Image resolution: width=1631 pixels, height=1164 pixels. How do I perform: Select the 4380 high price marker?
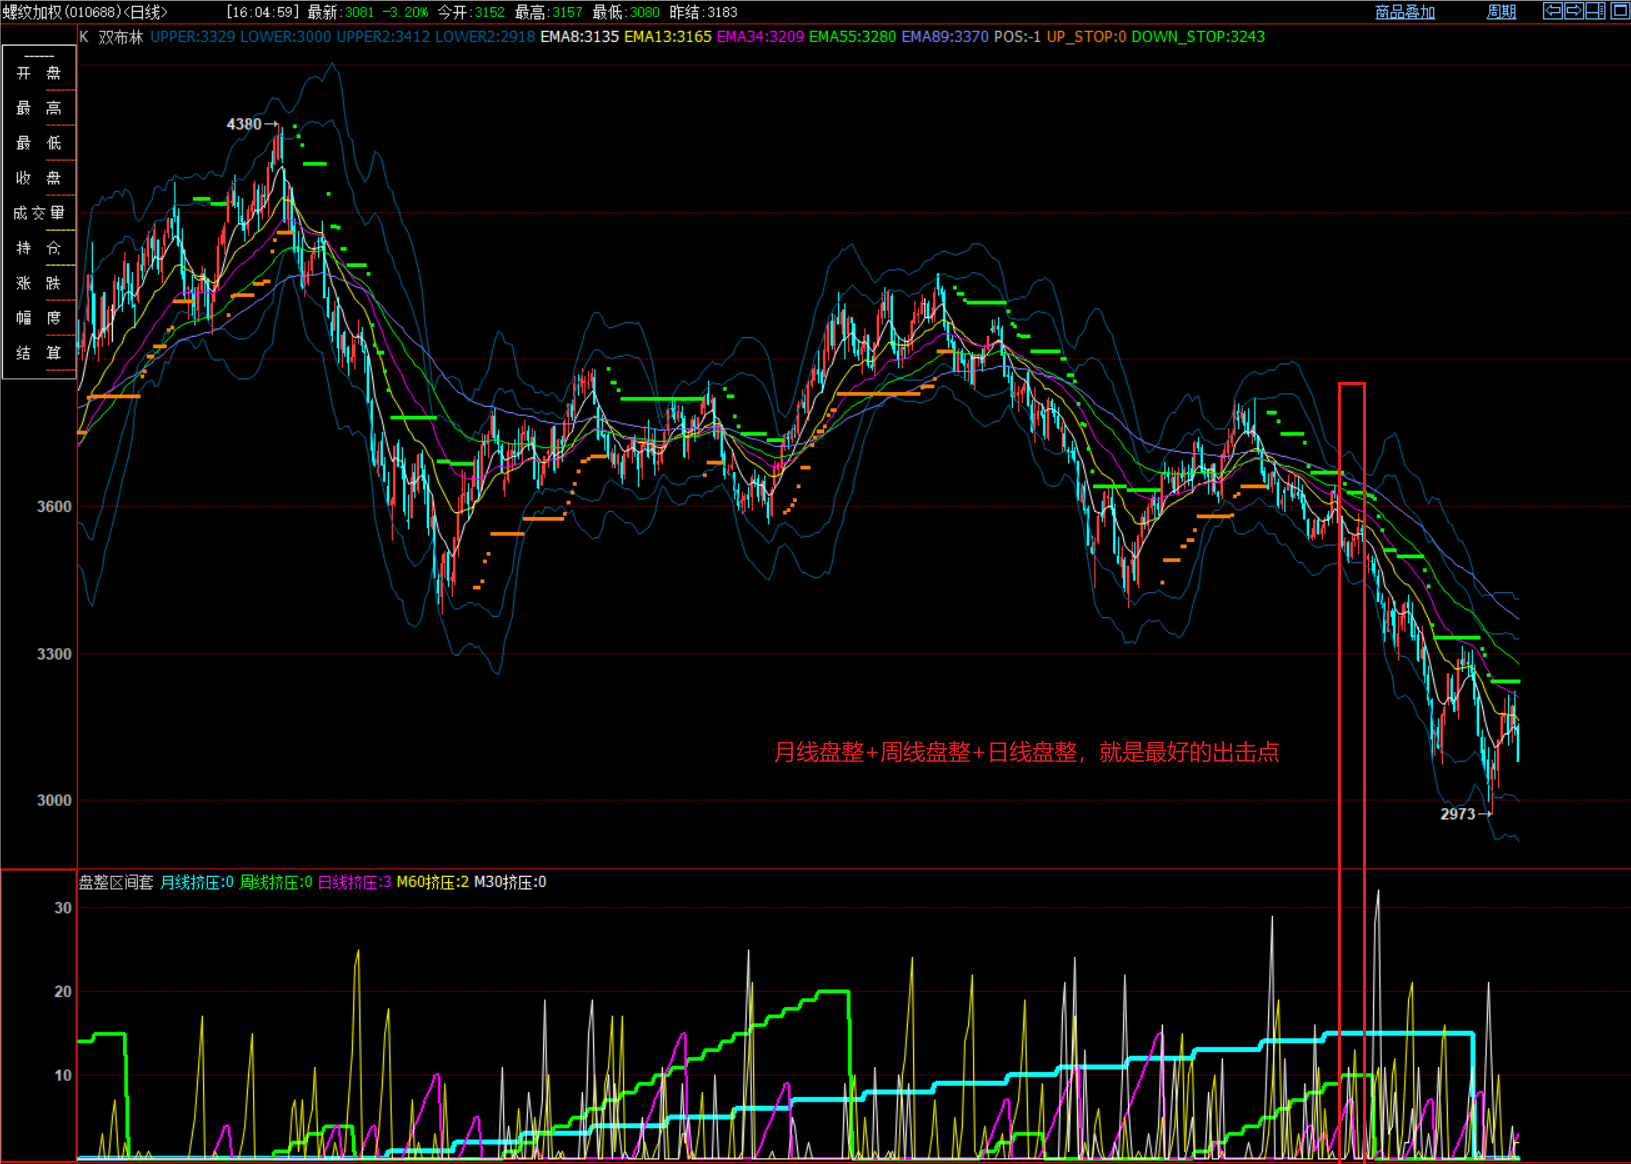(x=244, y=124)
